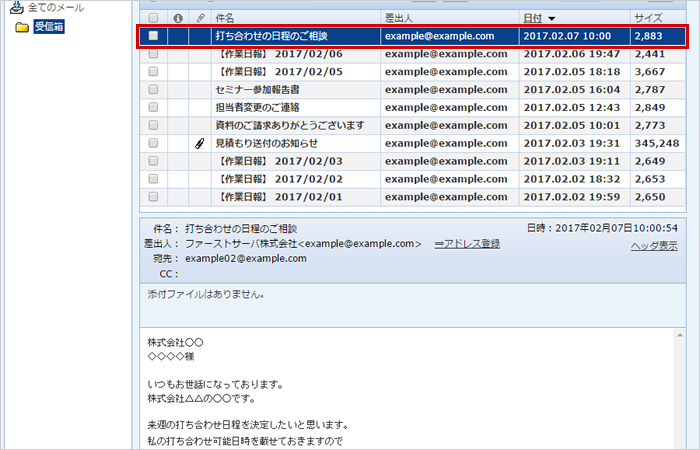Click the message body scrollbar up arrow
The image size is (700, 450).
(x=679, y=335)
